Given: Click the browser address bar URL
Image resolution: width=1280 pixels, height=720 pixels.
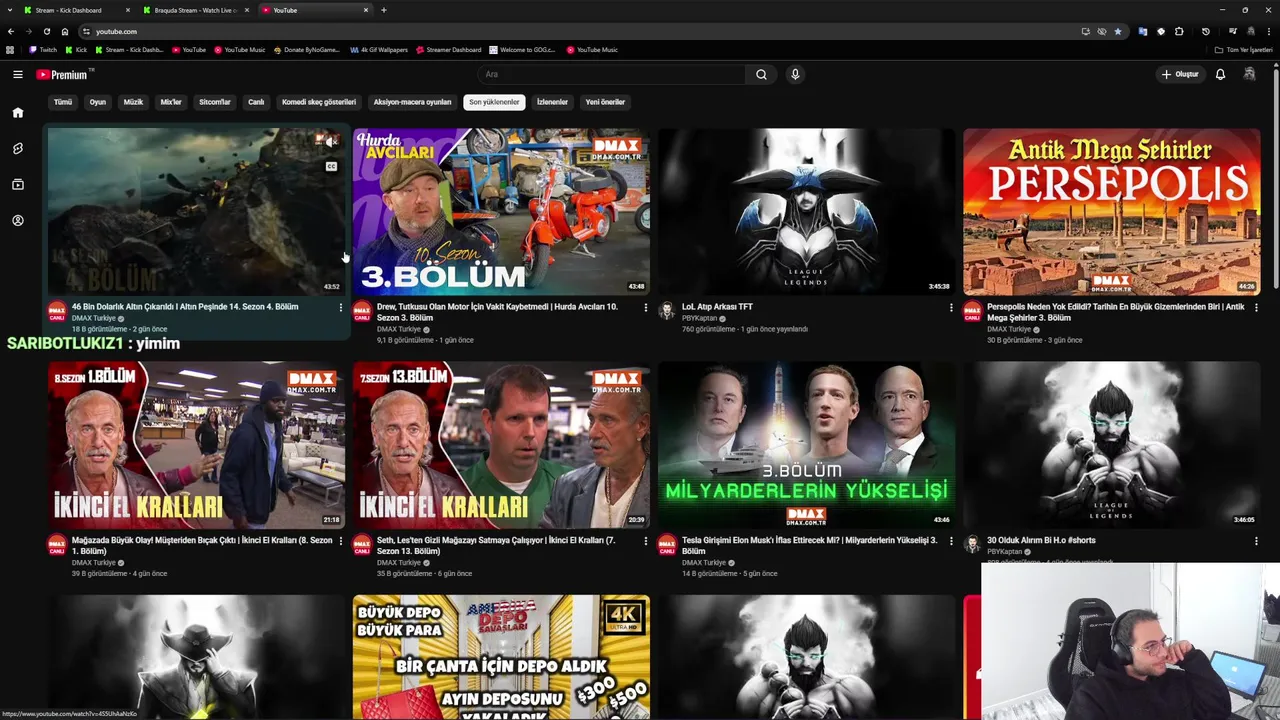Looking at the screenshot, I should click(117, 32).
